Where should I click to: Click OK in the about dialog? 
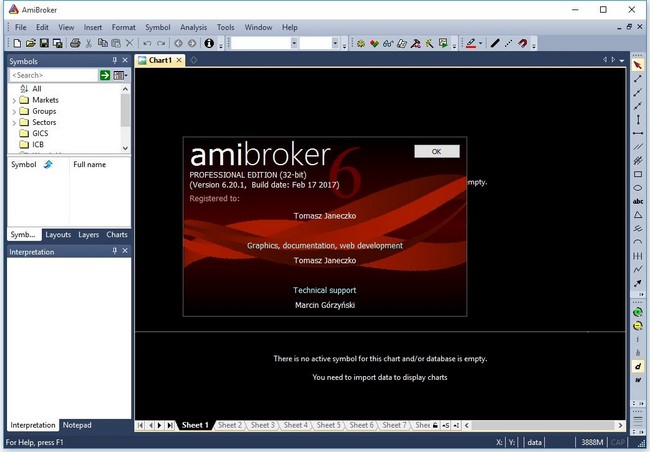click(437, 151)
